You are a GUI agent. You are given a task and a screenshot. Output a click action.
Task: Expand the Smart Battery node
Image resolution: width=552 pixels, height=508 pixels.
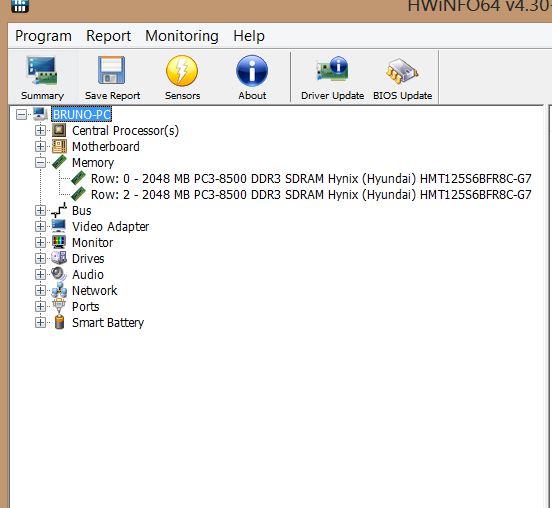click(40, 322)
